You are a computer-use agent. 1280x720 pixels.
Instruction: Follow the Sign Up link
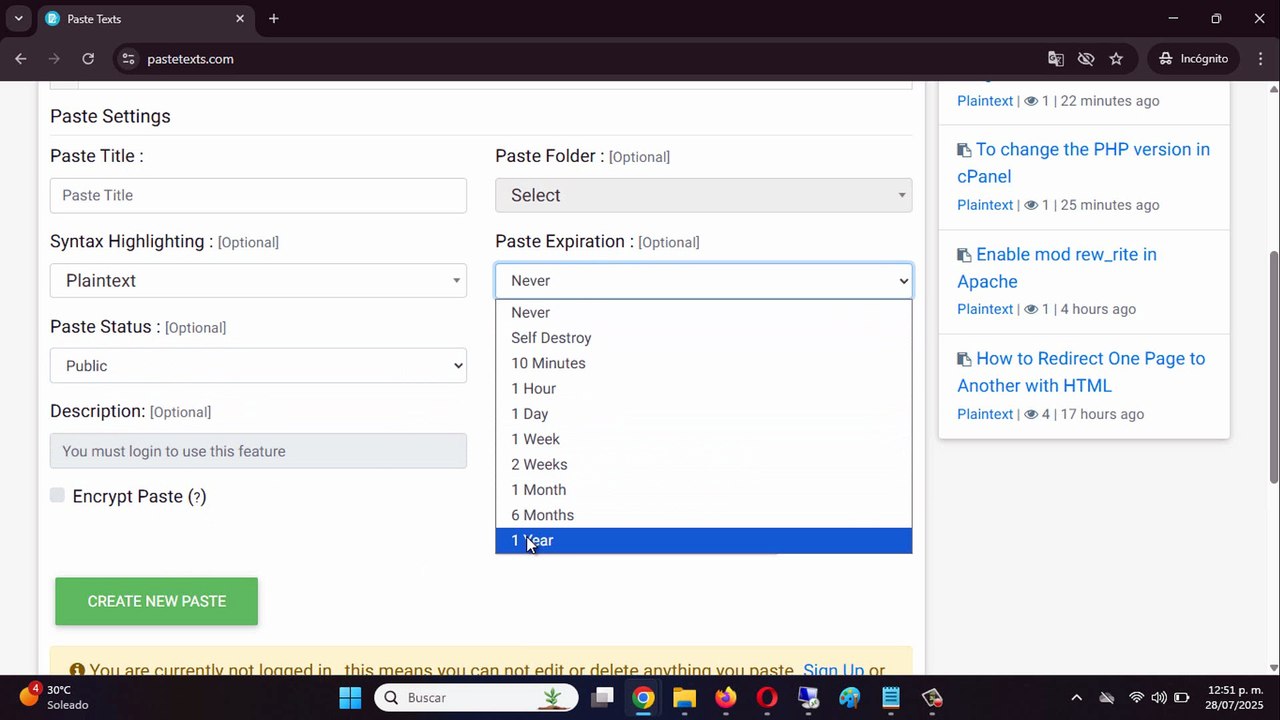tap(833, 670)
